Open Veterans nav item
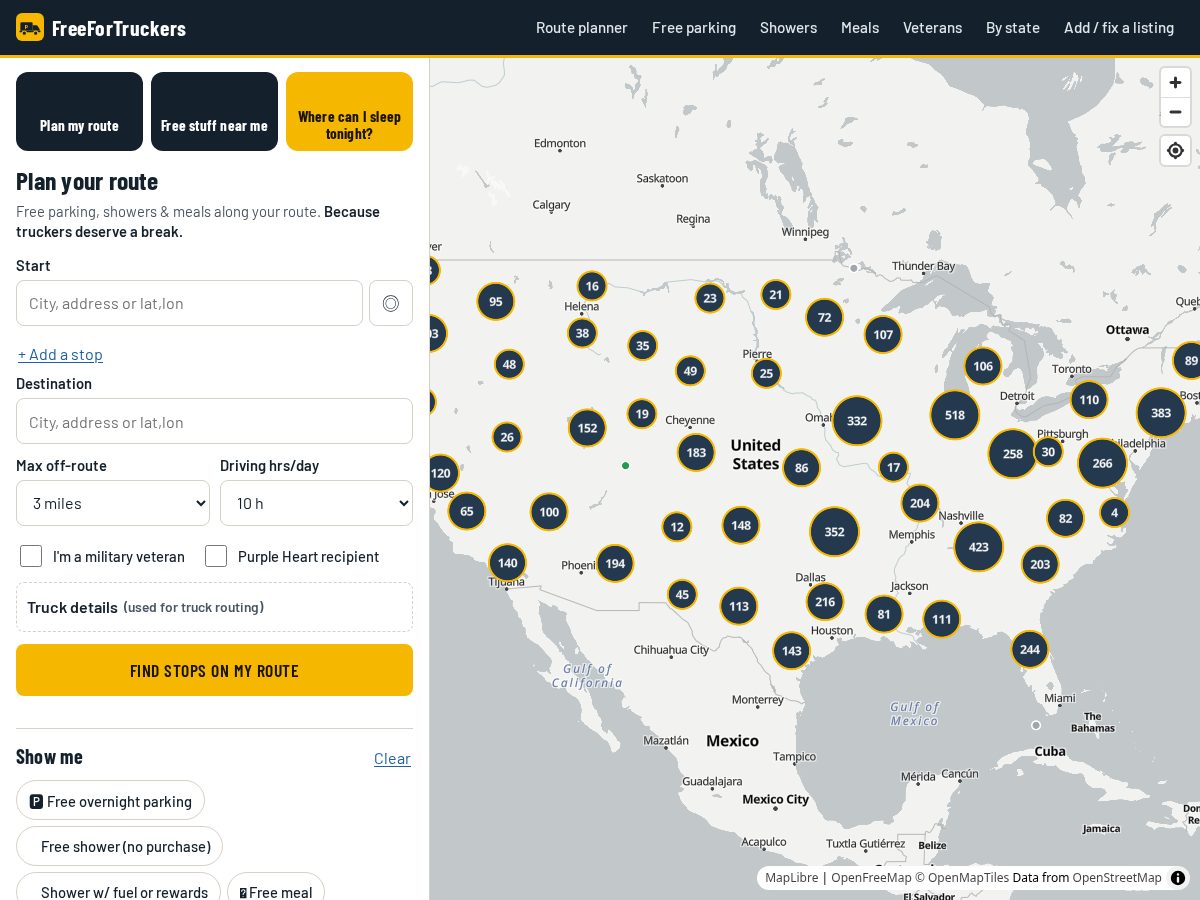This screenshot has height=900, width=1200. [x=932, y=28]
